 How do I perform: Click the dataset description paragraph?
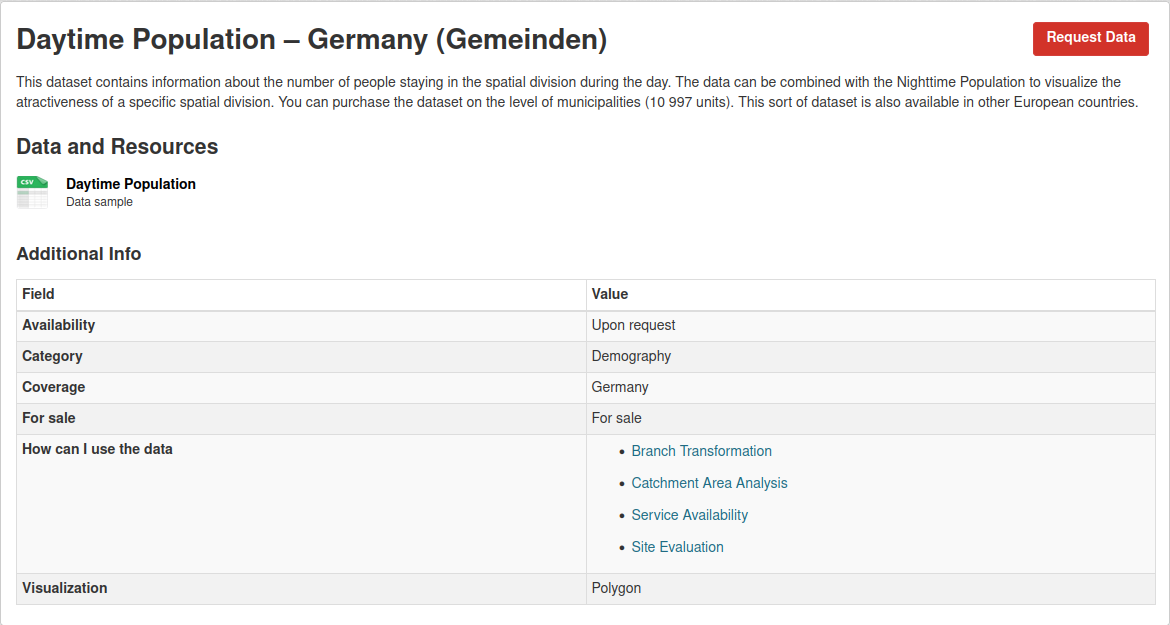[x=577, y=92]
